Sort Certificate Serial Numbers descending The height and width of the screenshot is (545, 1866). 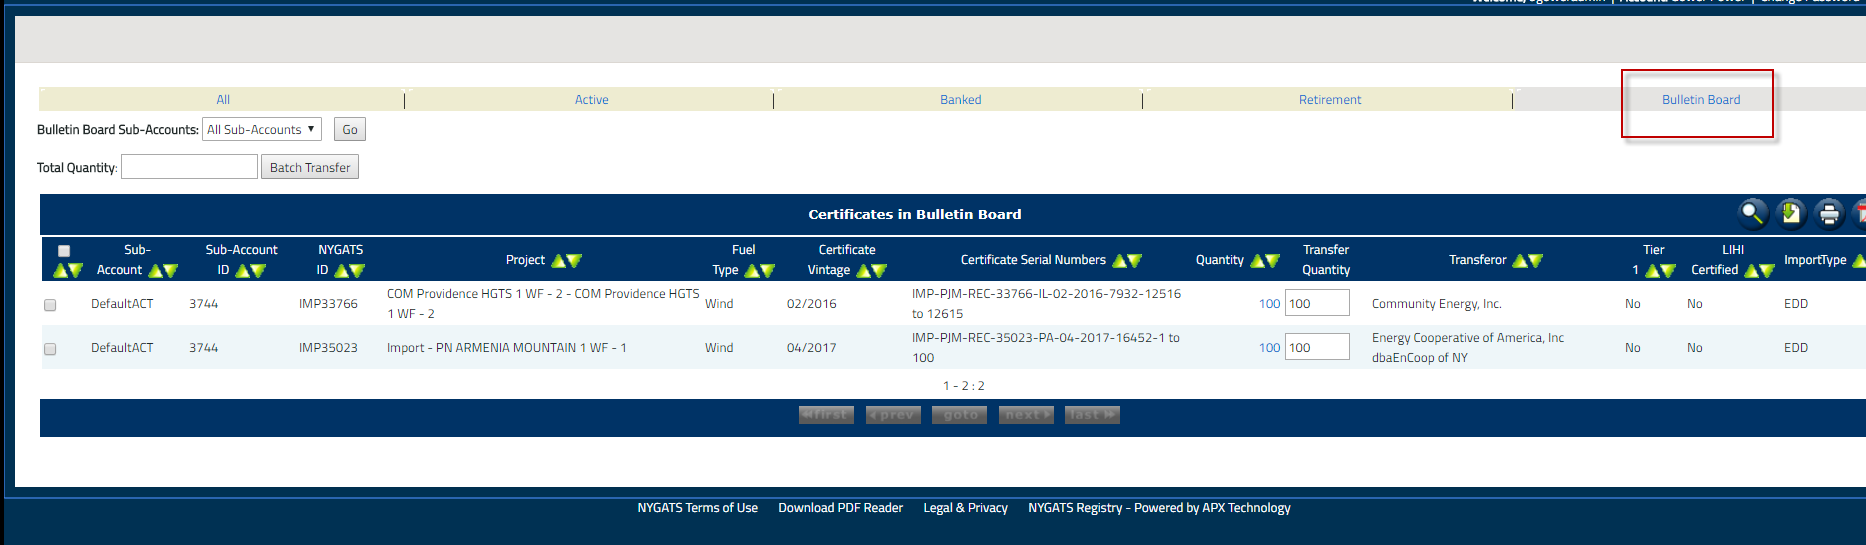[x=1134, y=261]
